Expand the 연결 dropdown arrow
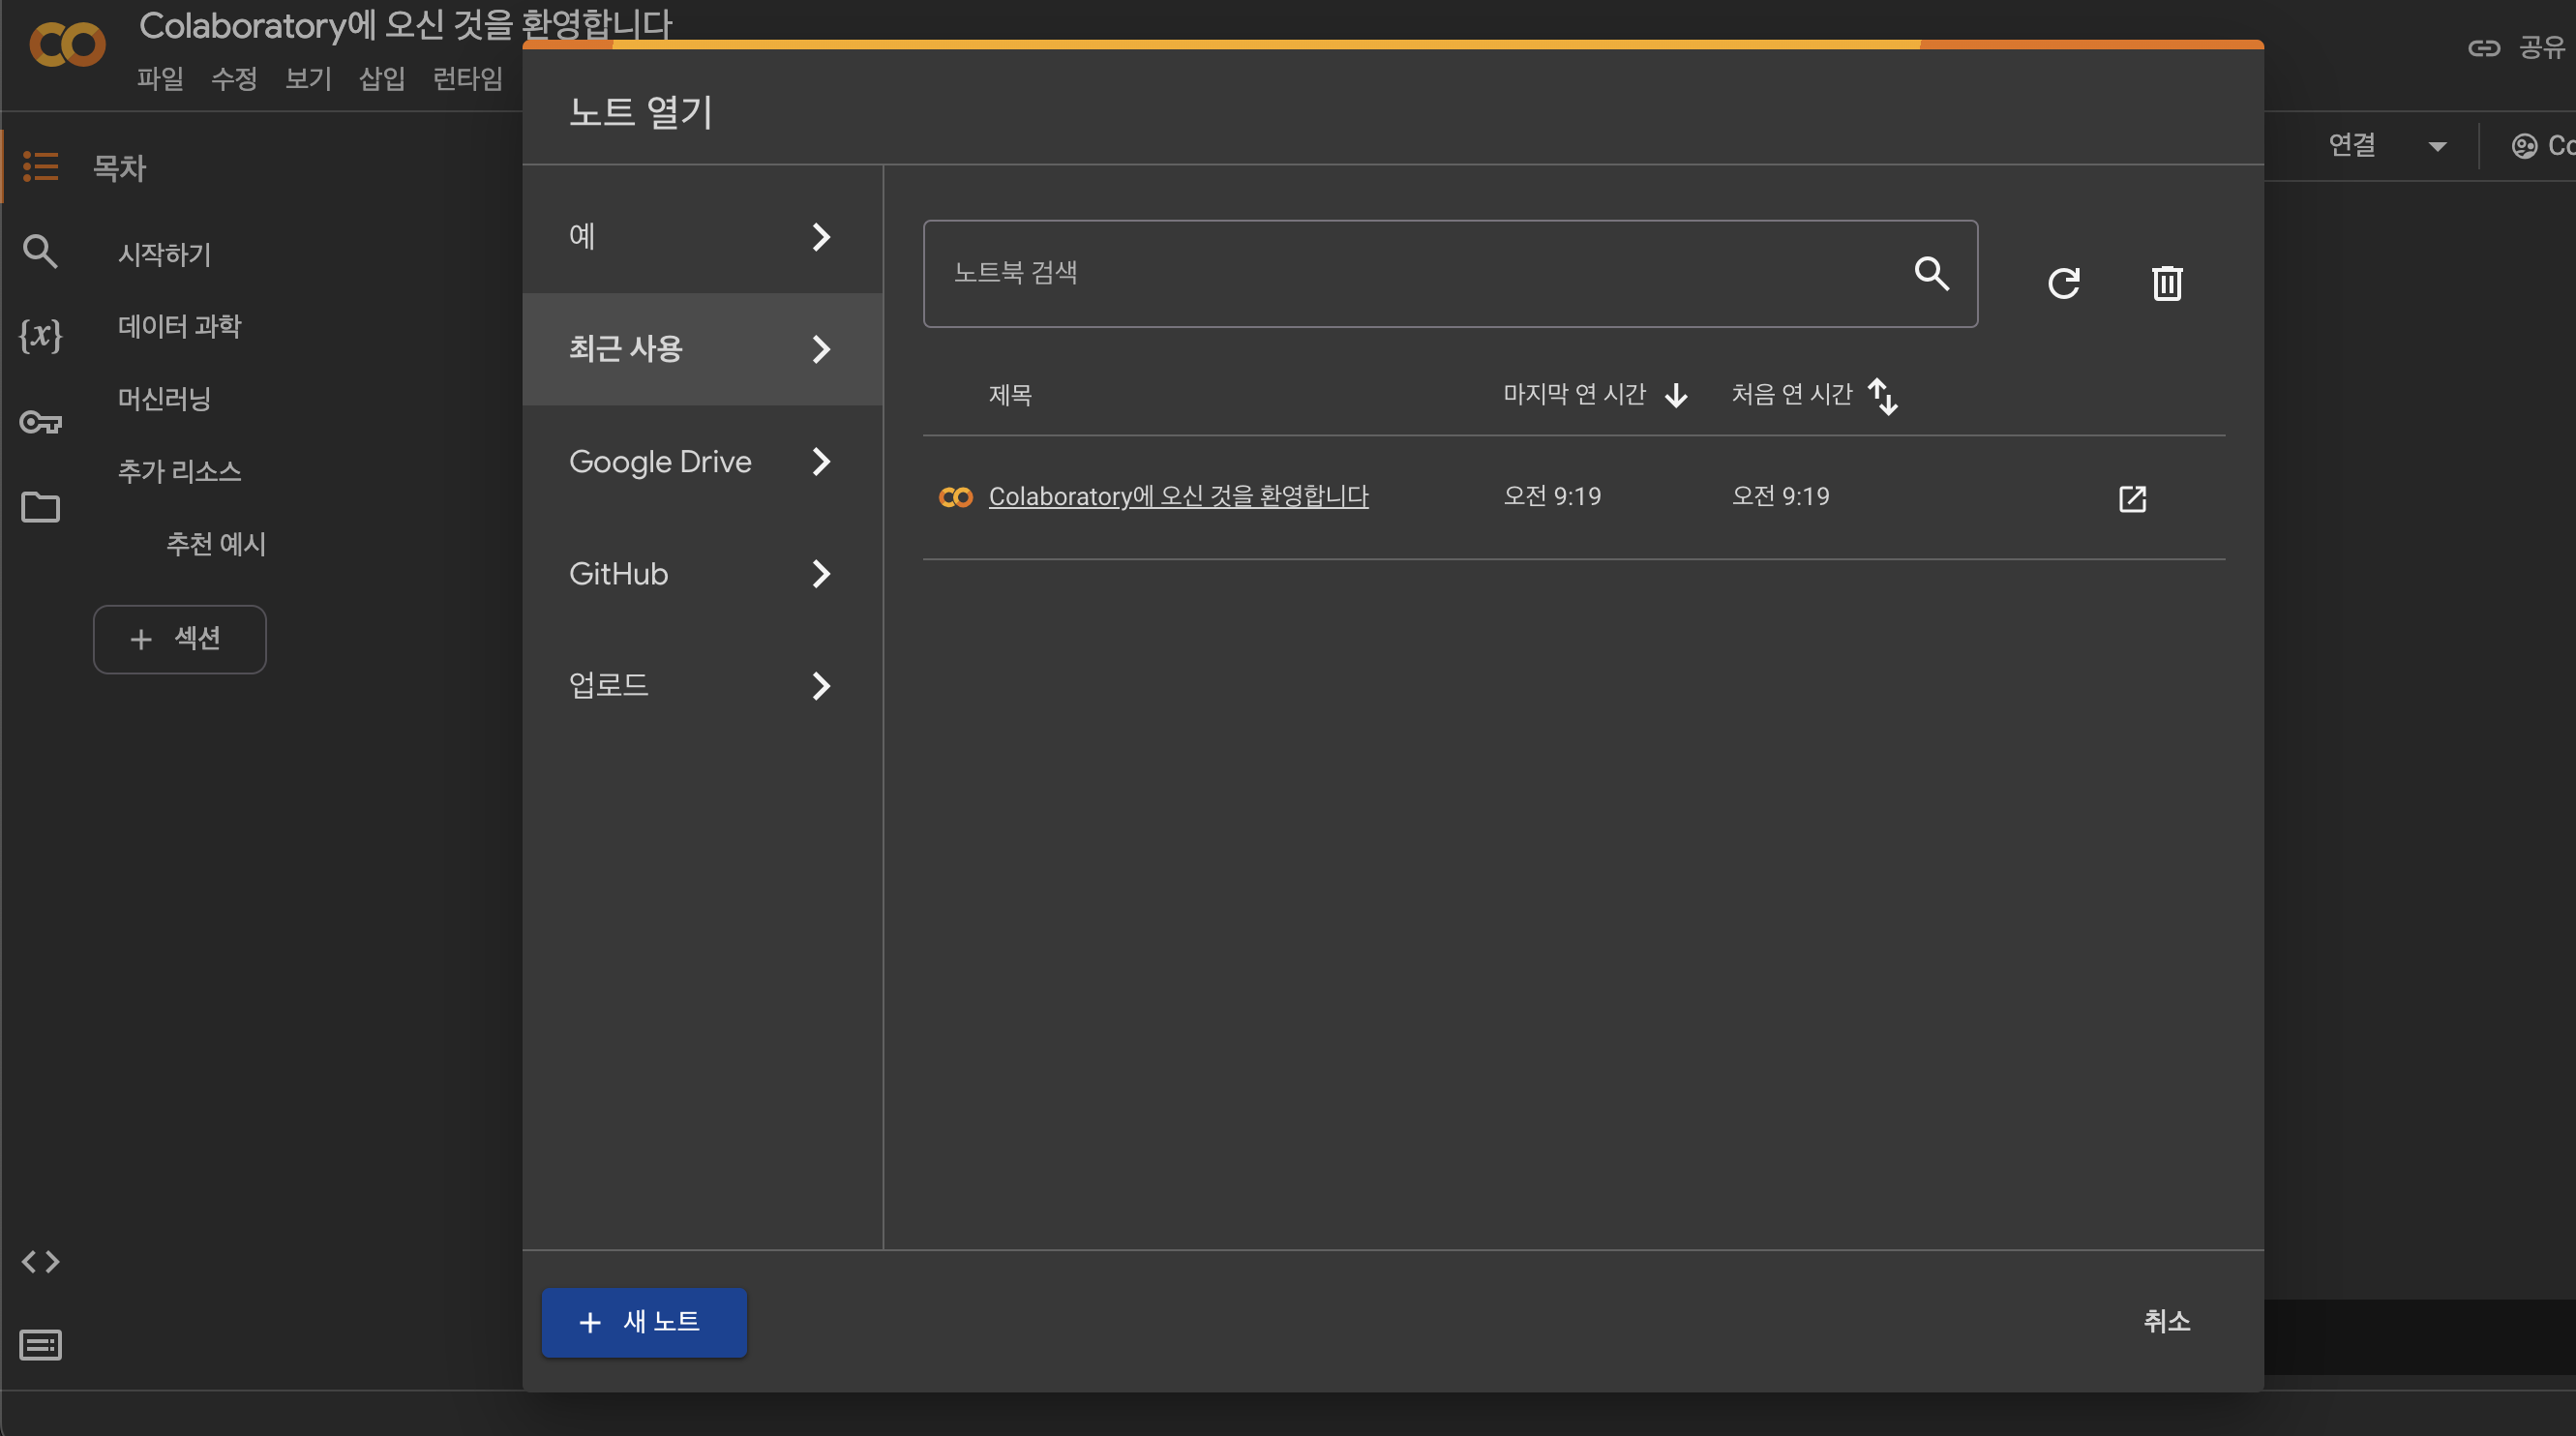This screenshot has width=2576, height=1436. (2437, 147)
